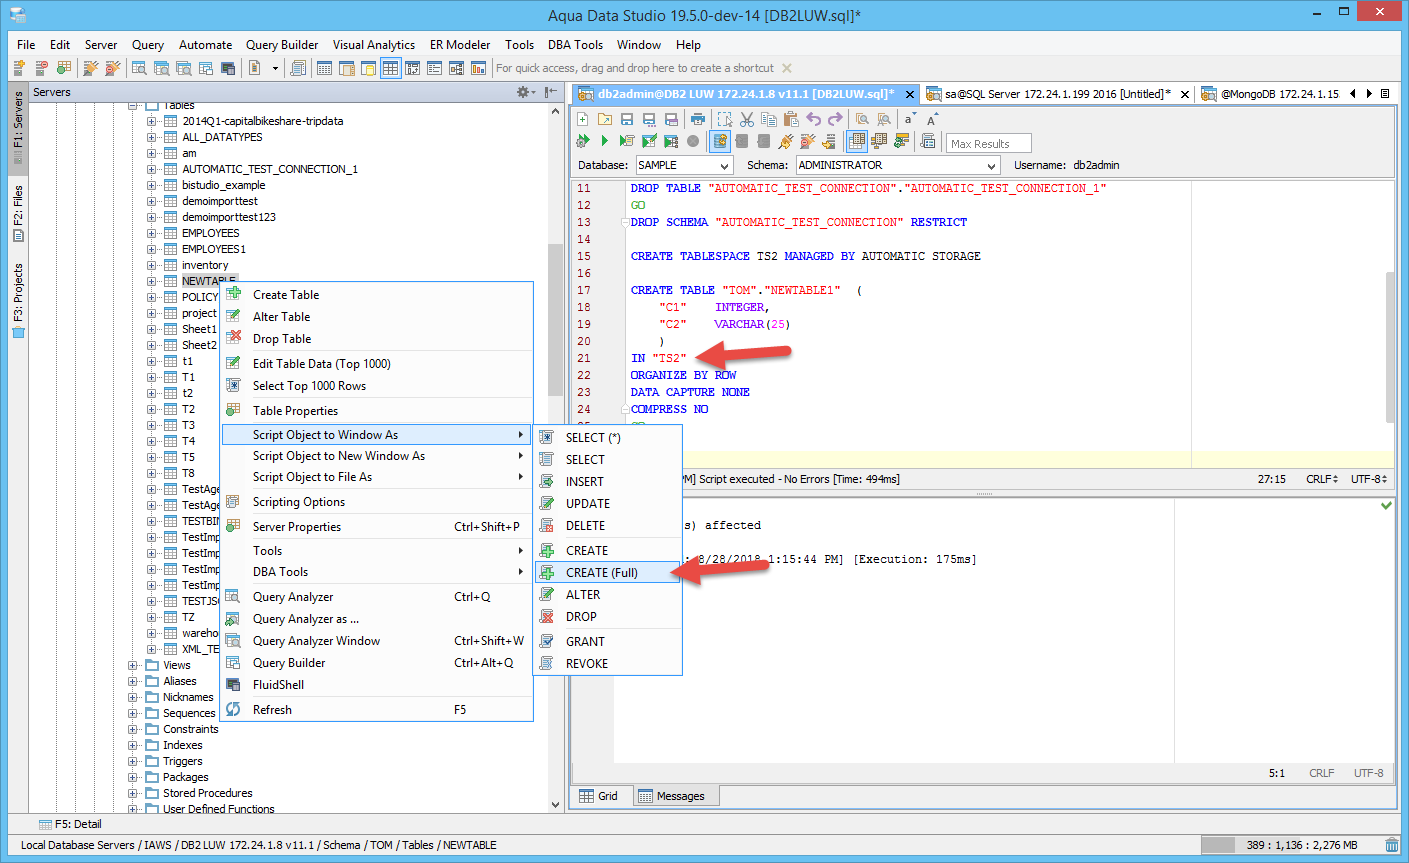
Task: Switch to the @MongoDB editor tab
Action: tap(1270, 94)
